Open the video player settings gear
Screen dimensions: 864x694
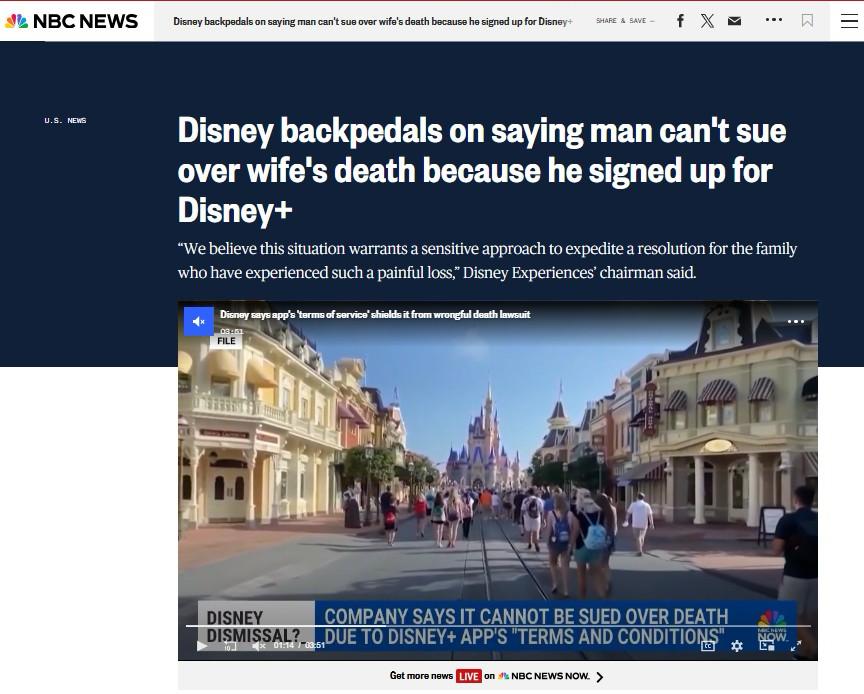click(x=737, y=646)
